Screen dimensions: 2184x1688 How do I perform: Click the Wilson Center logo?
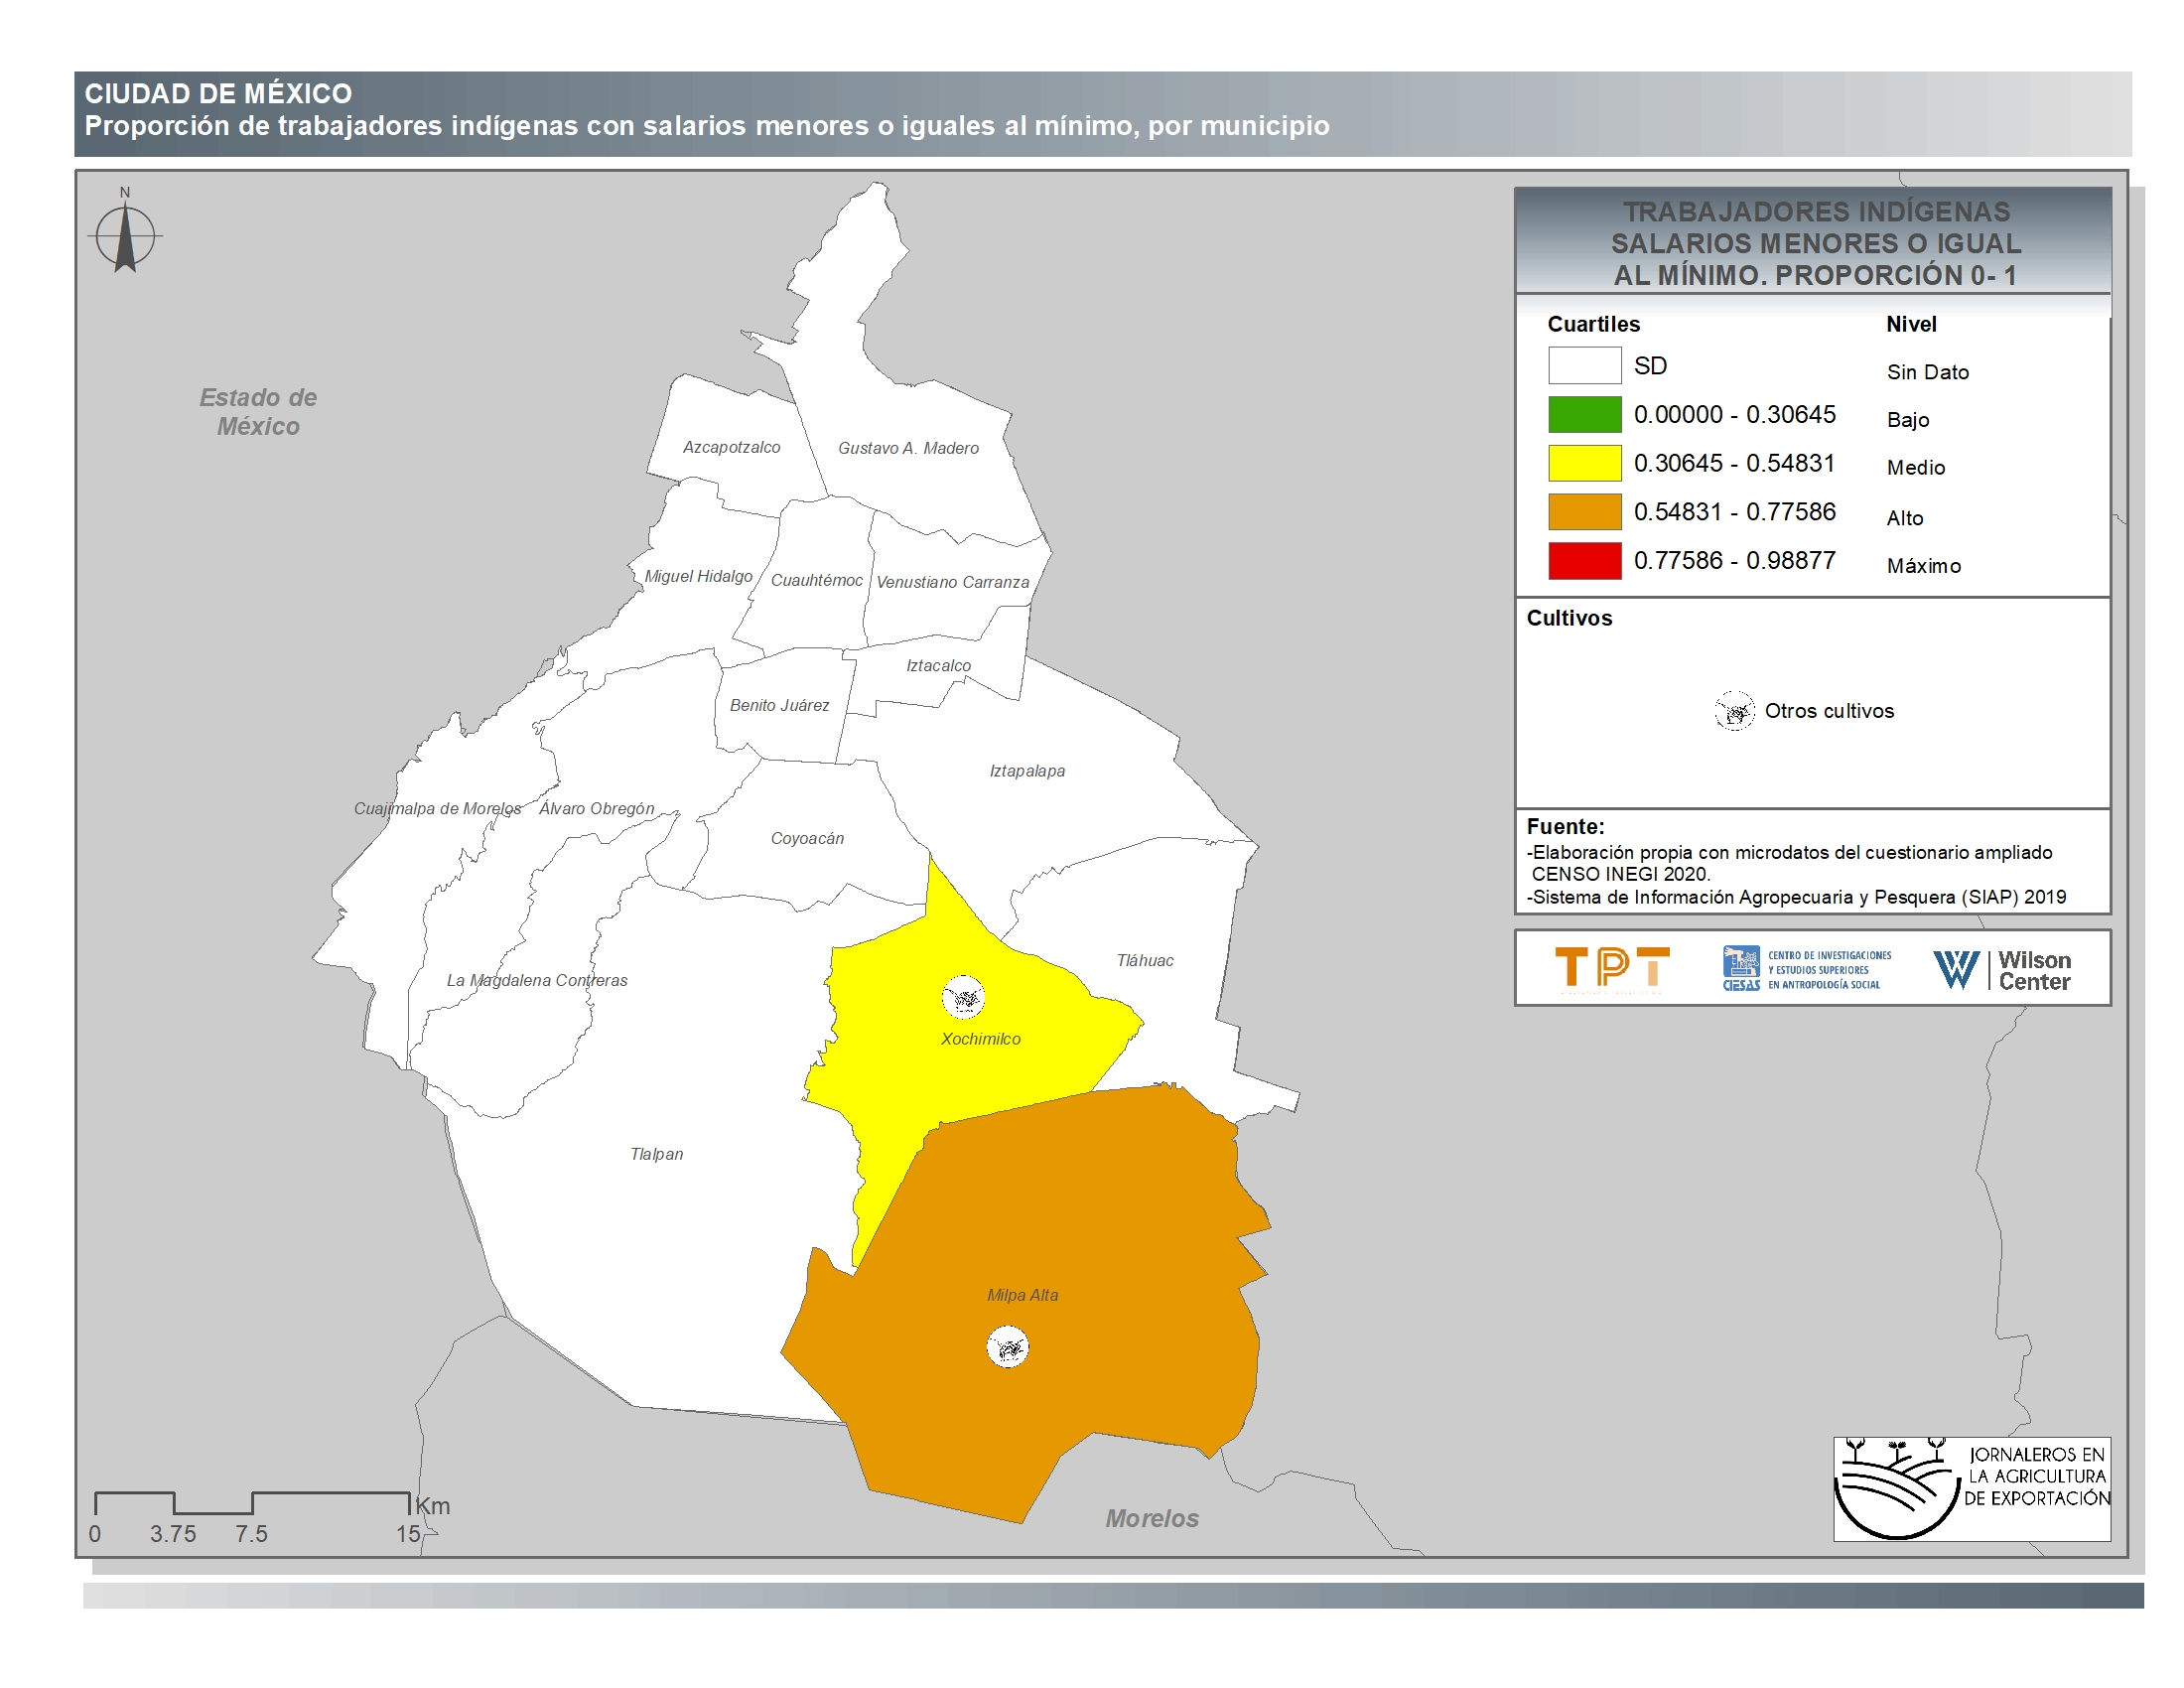pos(2002,969)
